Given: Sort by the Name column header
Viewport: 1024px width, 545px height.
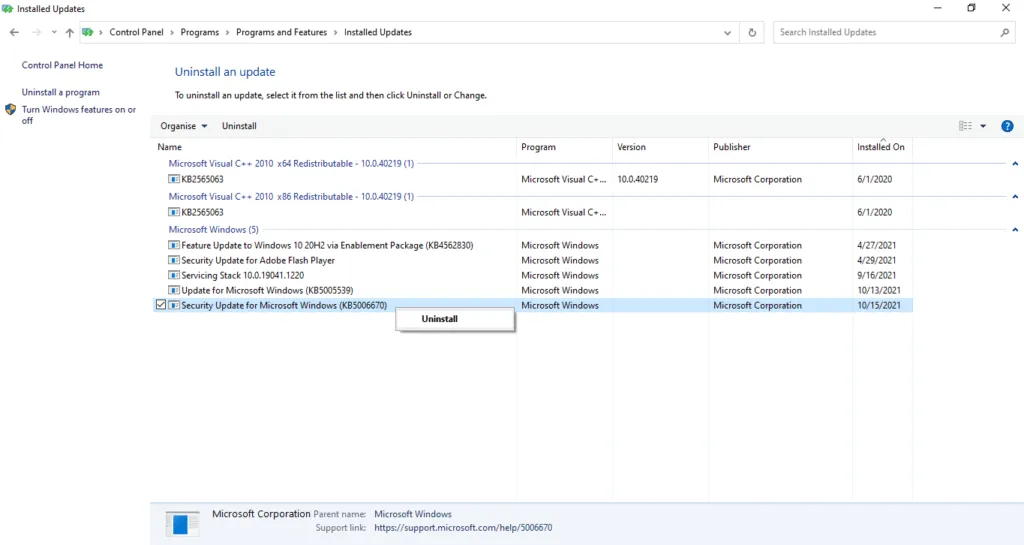Looking at the screenshot, I should (334, 147).
